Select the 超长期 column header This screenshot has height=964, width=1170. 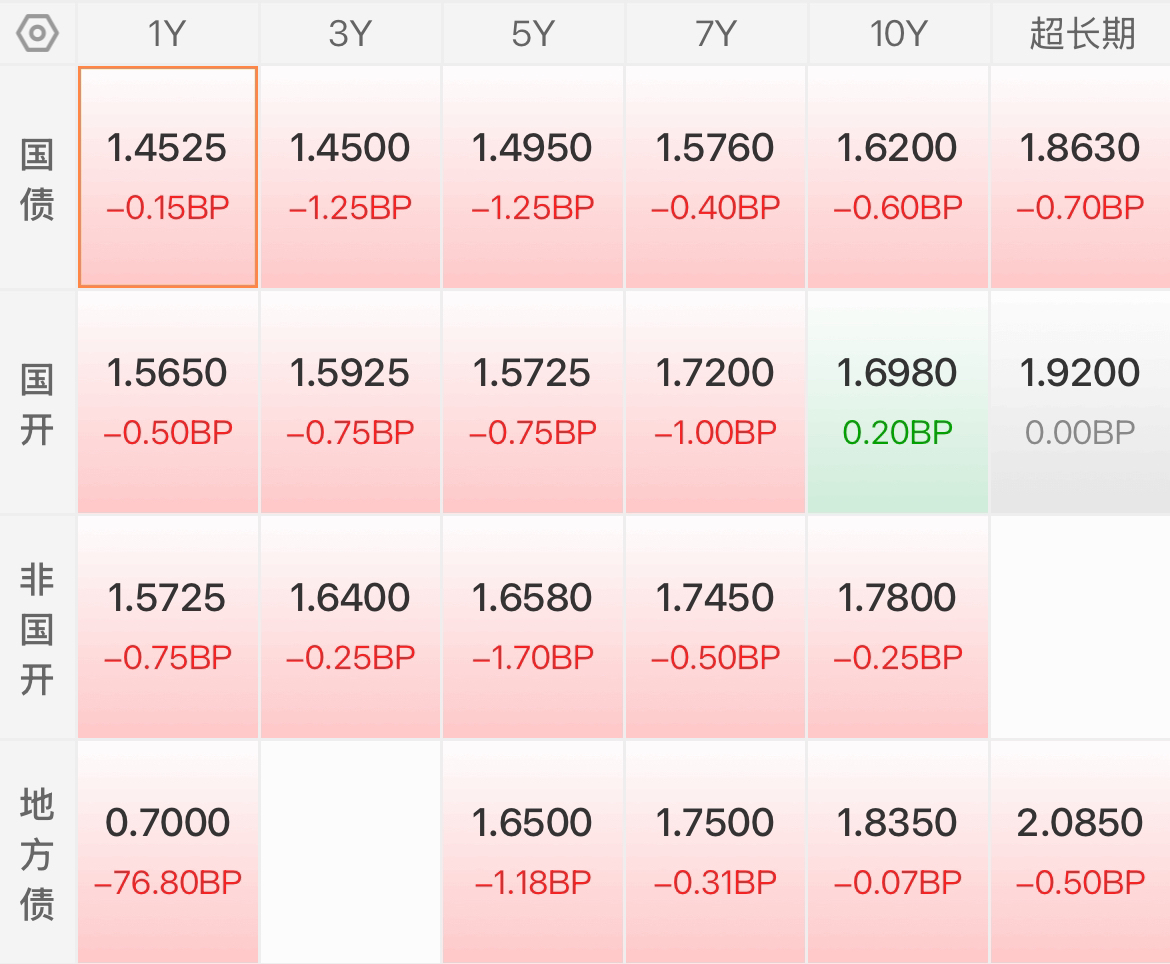click(x=1081, y=34)
